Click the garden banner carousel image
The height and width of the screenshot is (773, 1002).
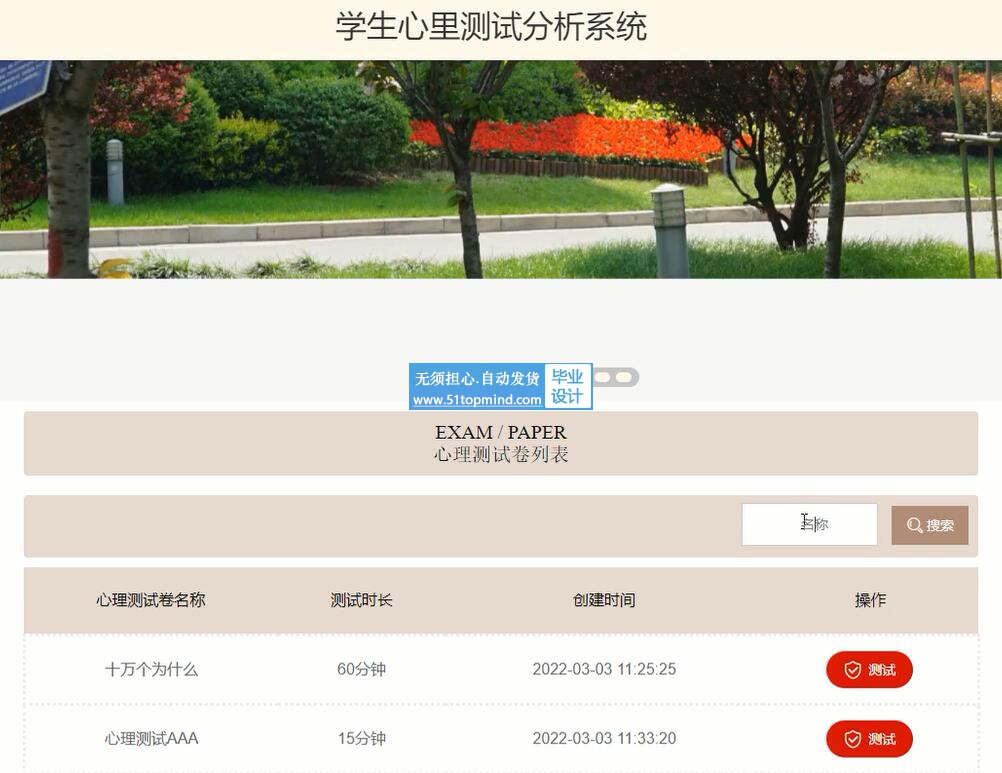point(500,170)
